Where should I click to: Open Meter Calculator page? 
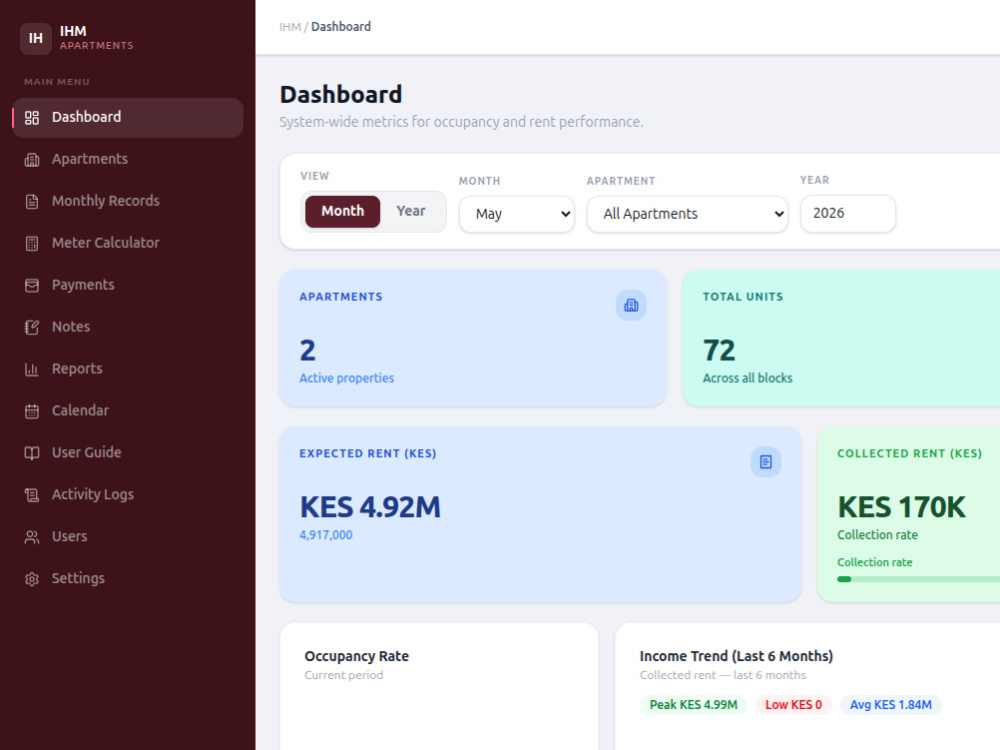pyautogui.click(x=128, y=244)
